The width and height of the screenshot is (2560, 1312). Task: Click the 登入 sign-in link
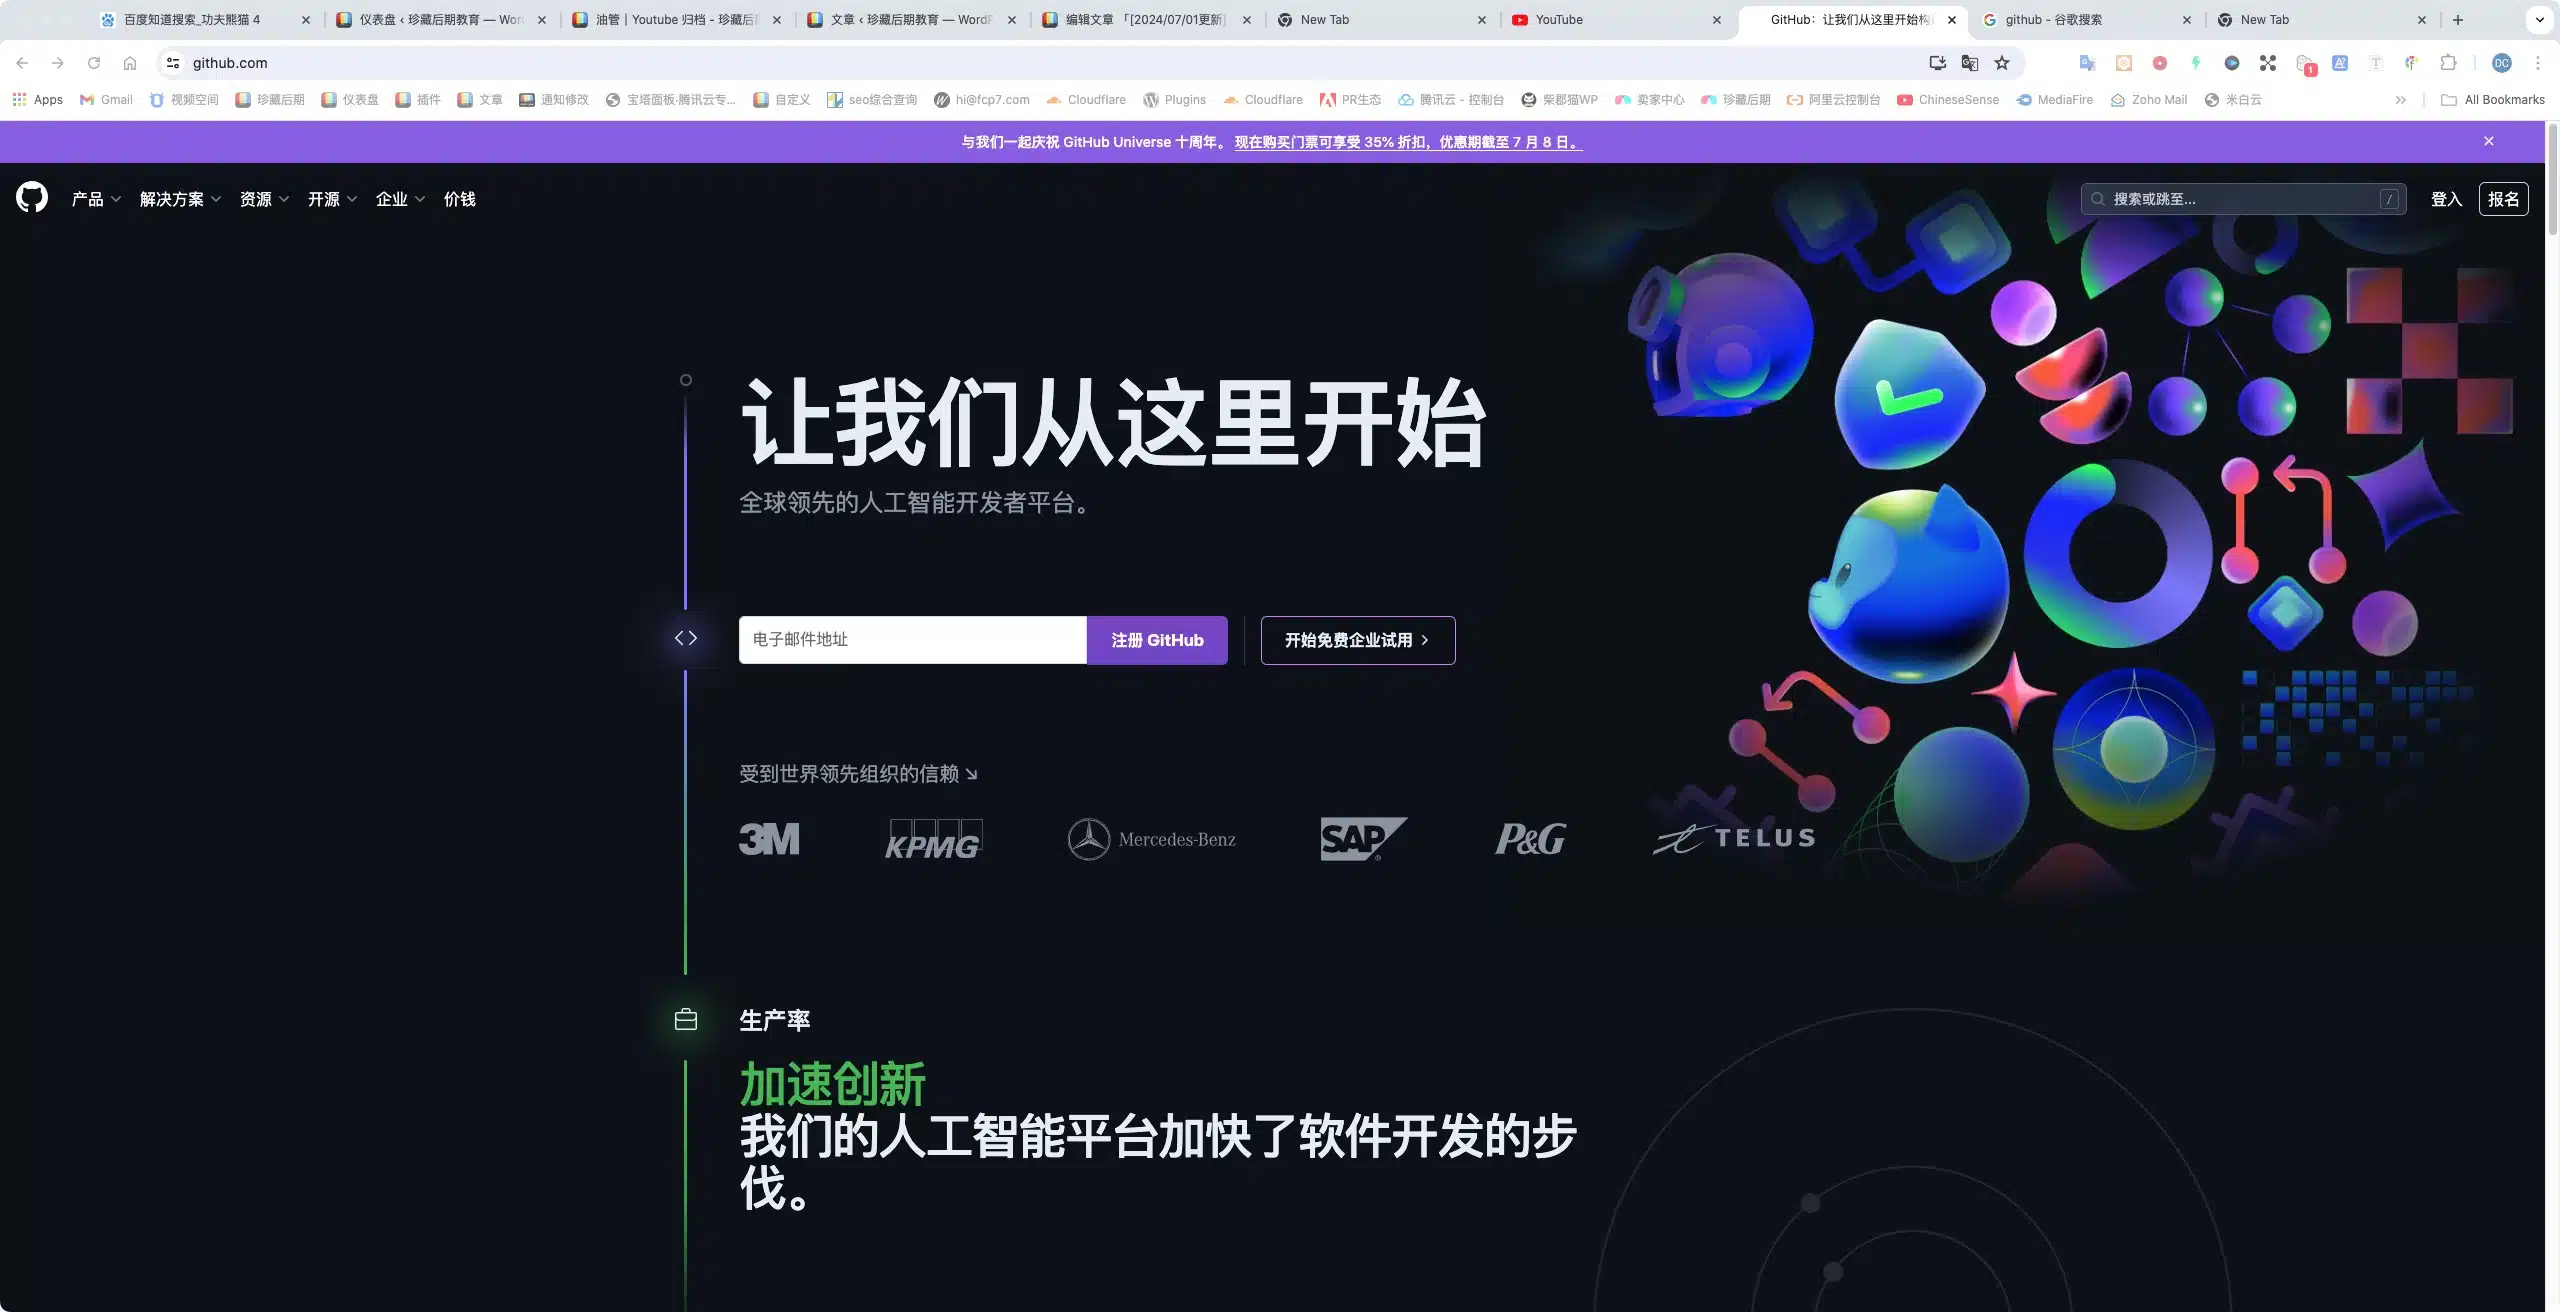[x=2446, y=199]
